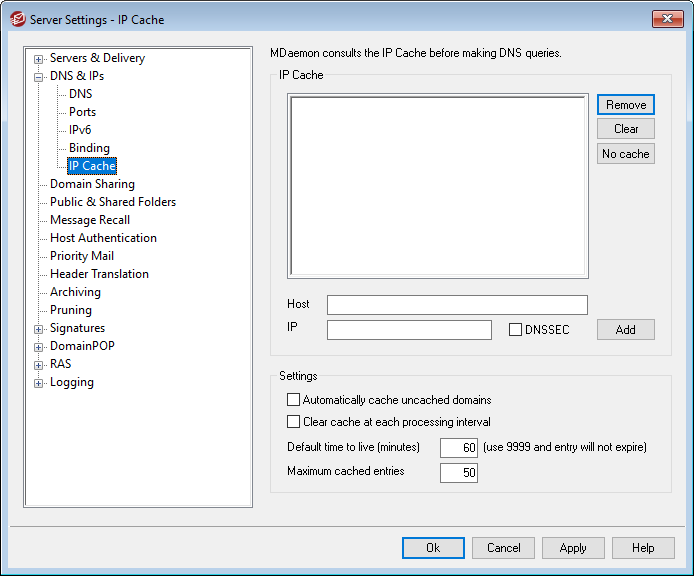Expand the Signatures tree node
Viewport: 694px width, 576px height.
(39, 329)
